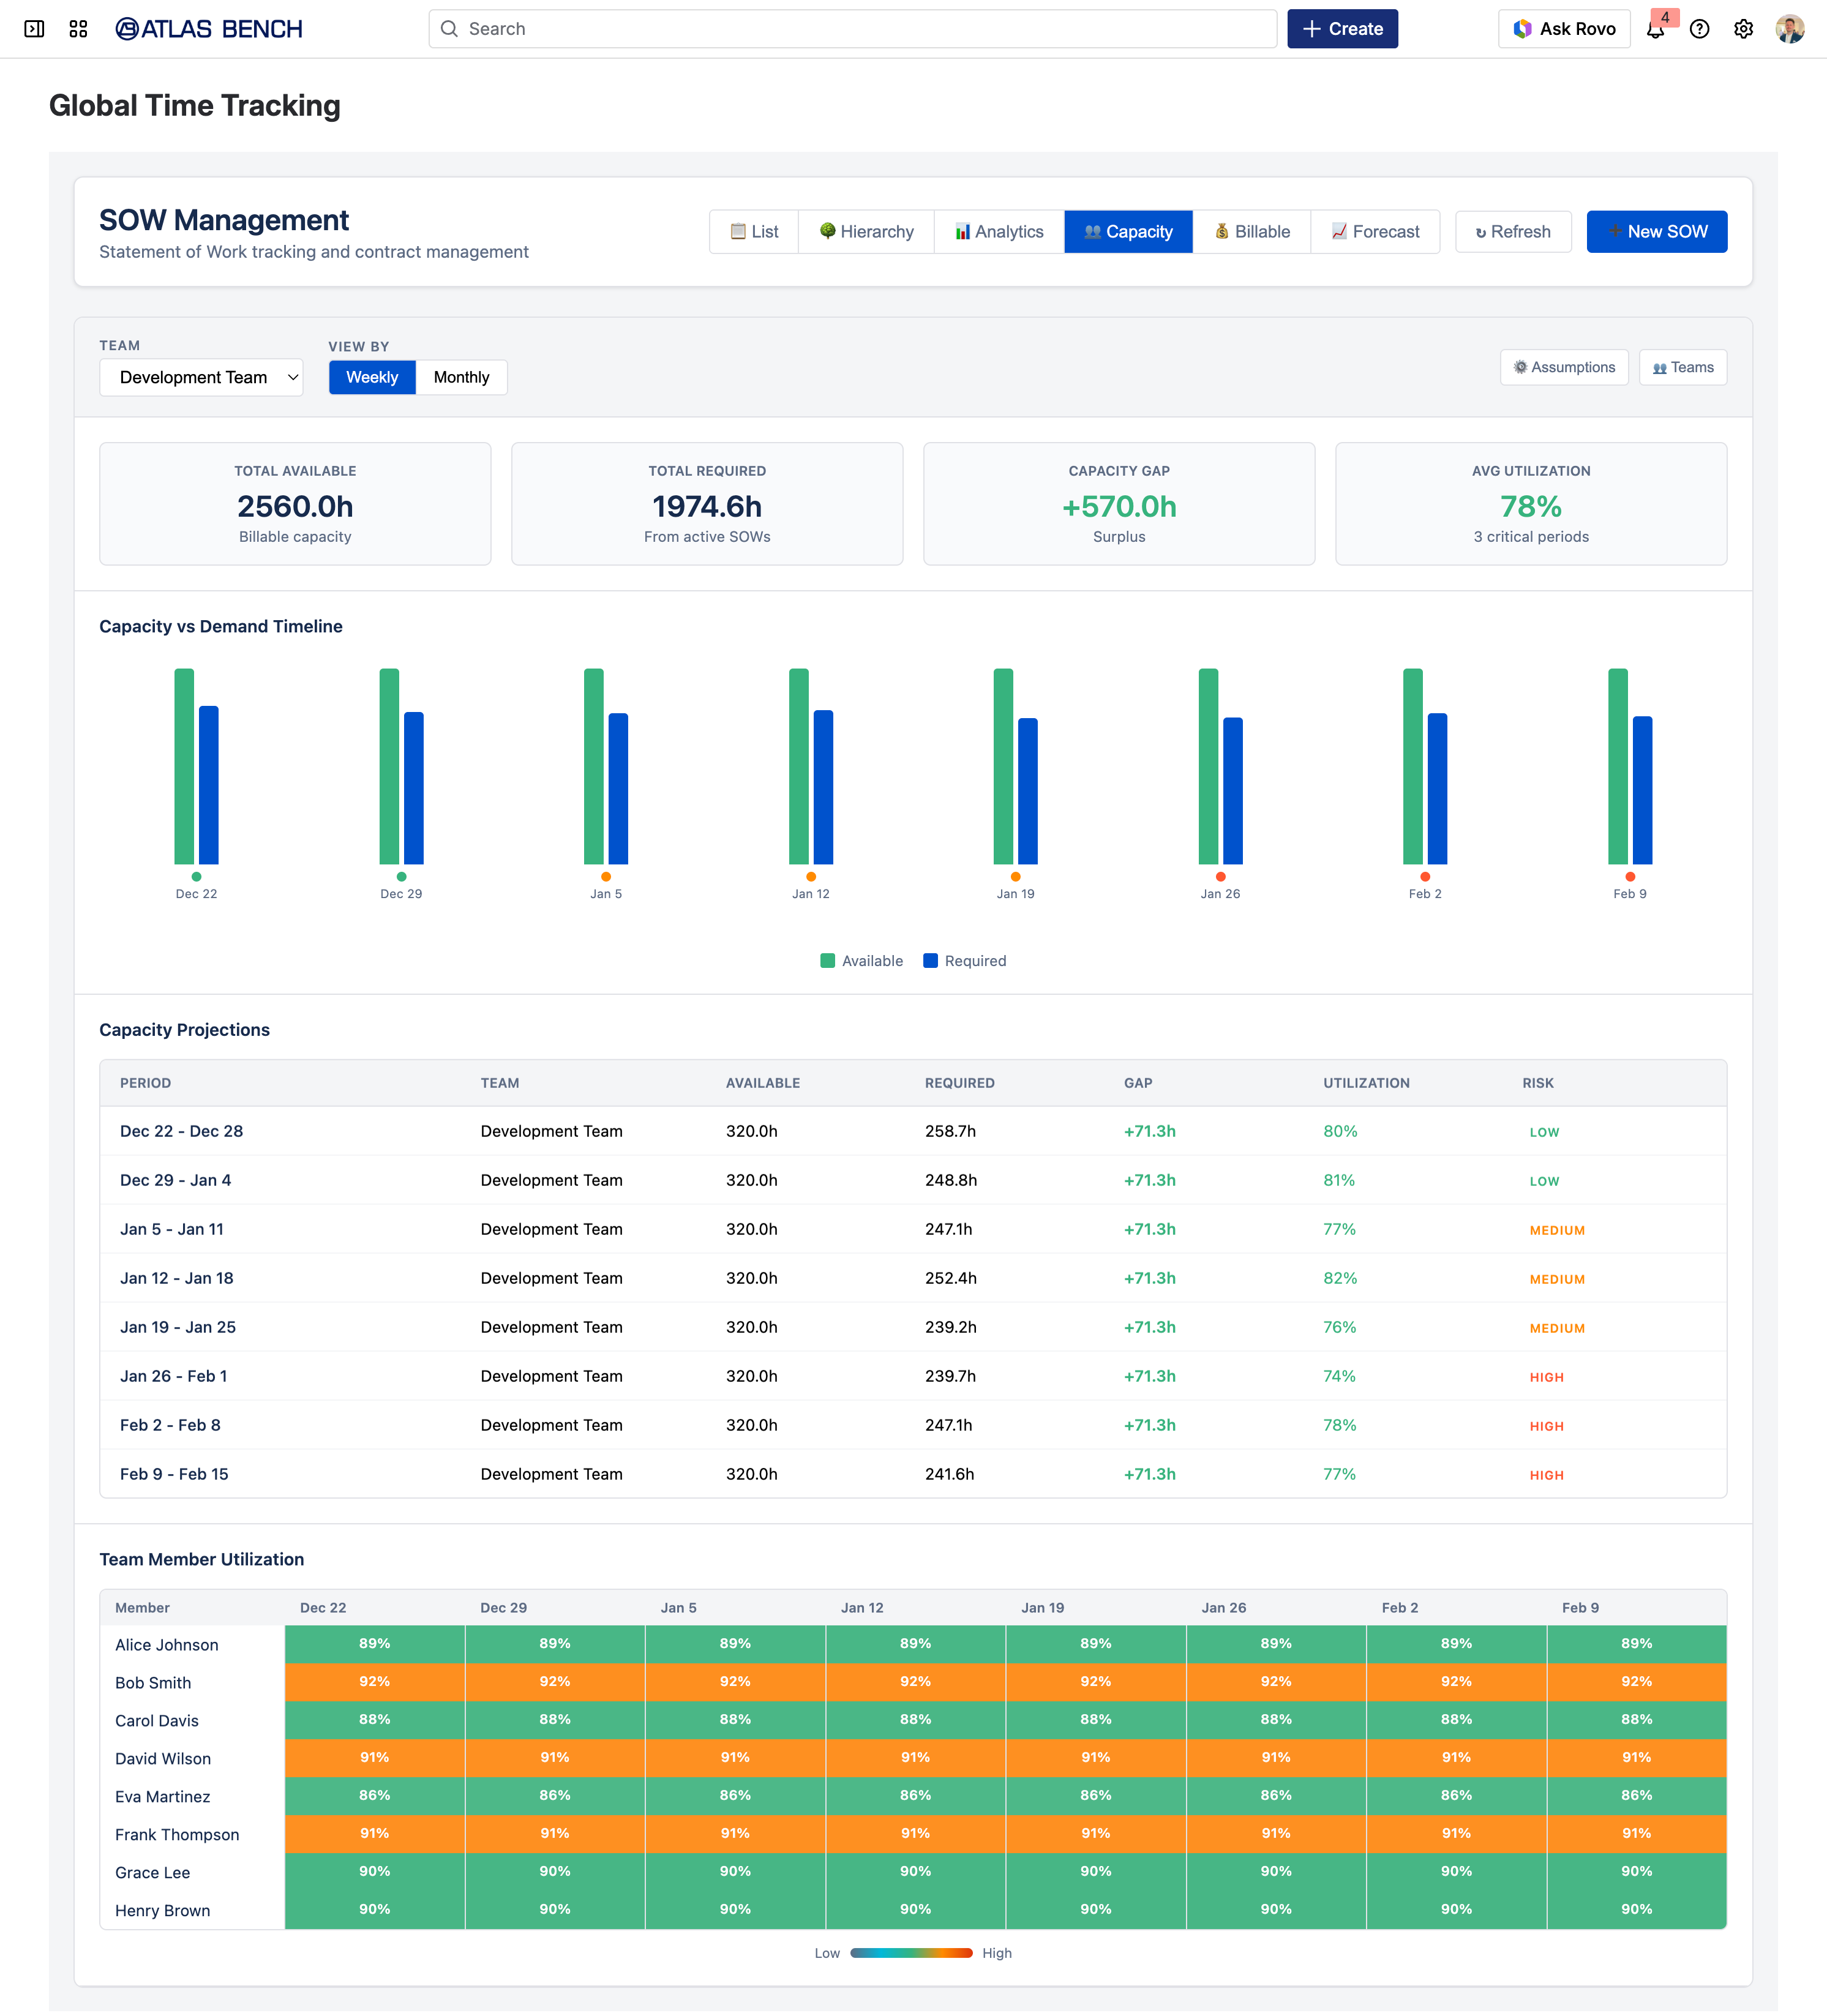Click the Atlas Bench logo
The image size is (1827, 2016).
tap(209, 29)
